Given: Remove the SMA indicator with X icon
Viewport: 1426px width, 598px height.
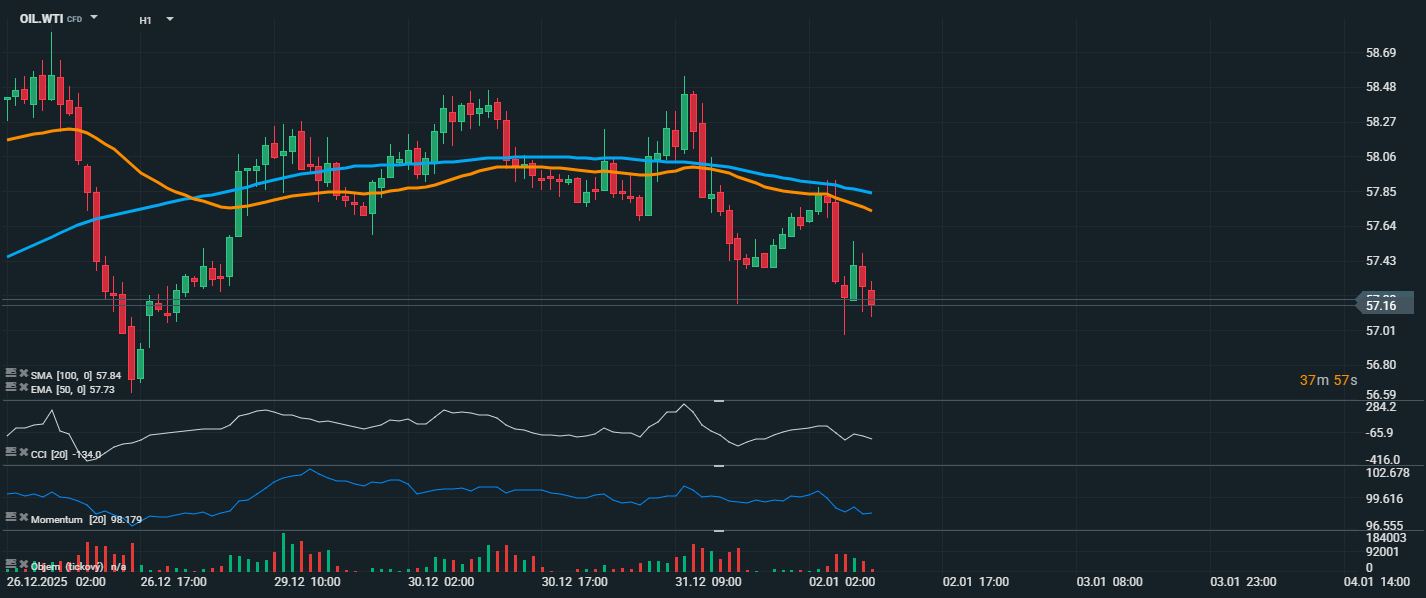Looking at the screenshot, I should [23, 373].
